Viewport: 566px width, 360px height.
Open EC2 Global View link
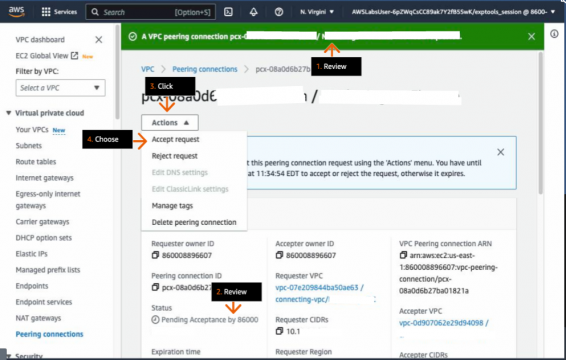pyautogui.click(x=42, y=56)
